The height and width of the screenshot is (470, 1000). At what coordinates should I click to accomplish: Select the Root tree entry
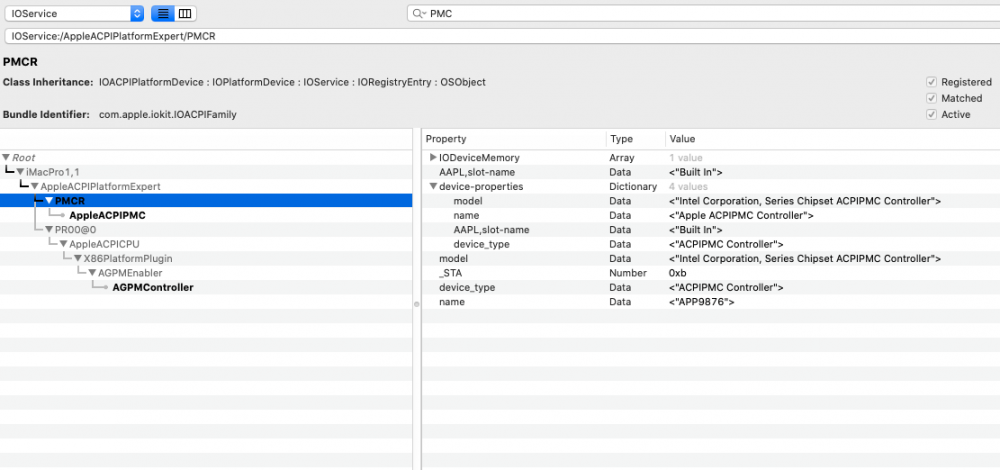[24, 158]
